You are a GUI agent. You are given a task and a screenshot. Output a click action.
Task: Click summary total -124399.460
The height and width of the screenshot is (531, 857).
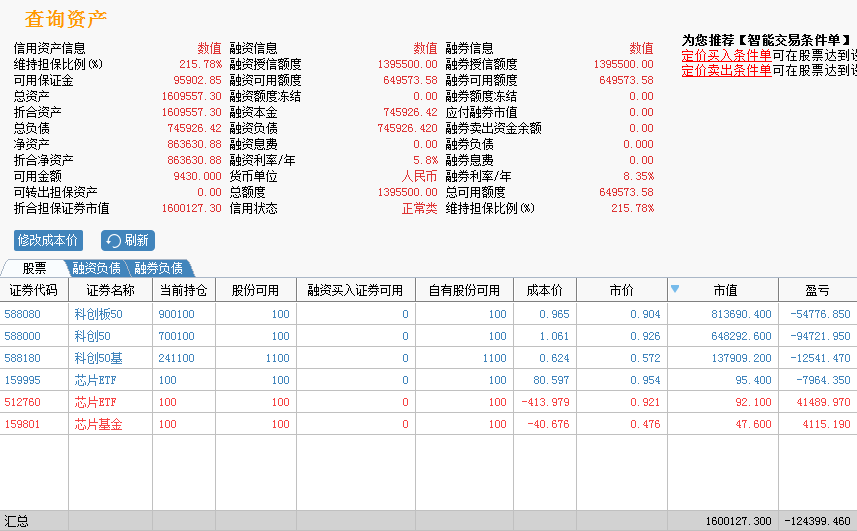click(x=818, y=521)
